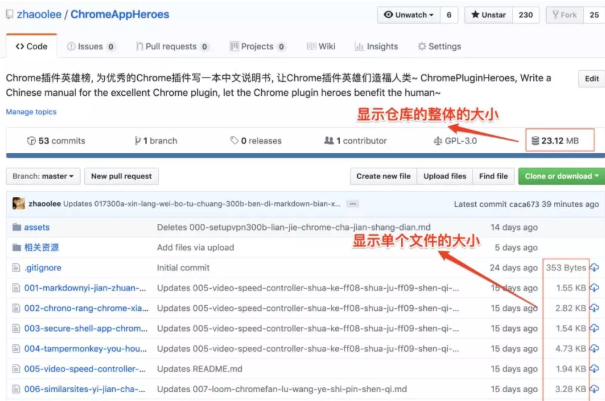Open Clone or download dropdown
Viewport: 605px width, 401px height.
click(561, 176)
